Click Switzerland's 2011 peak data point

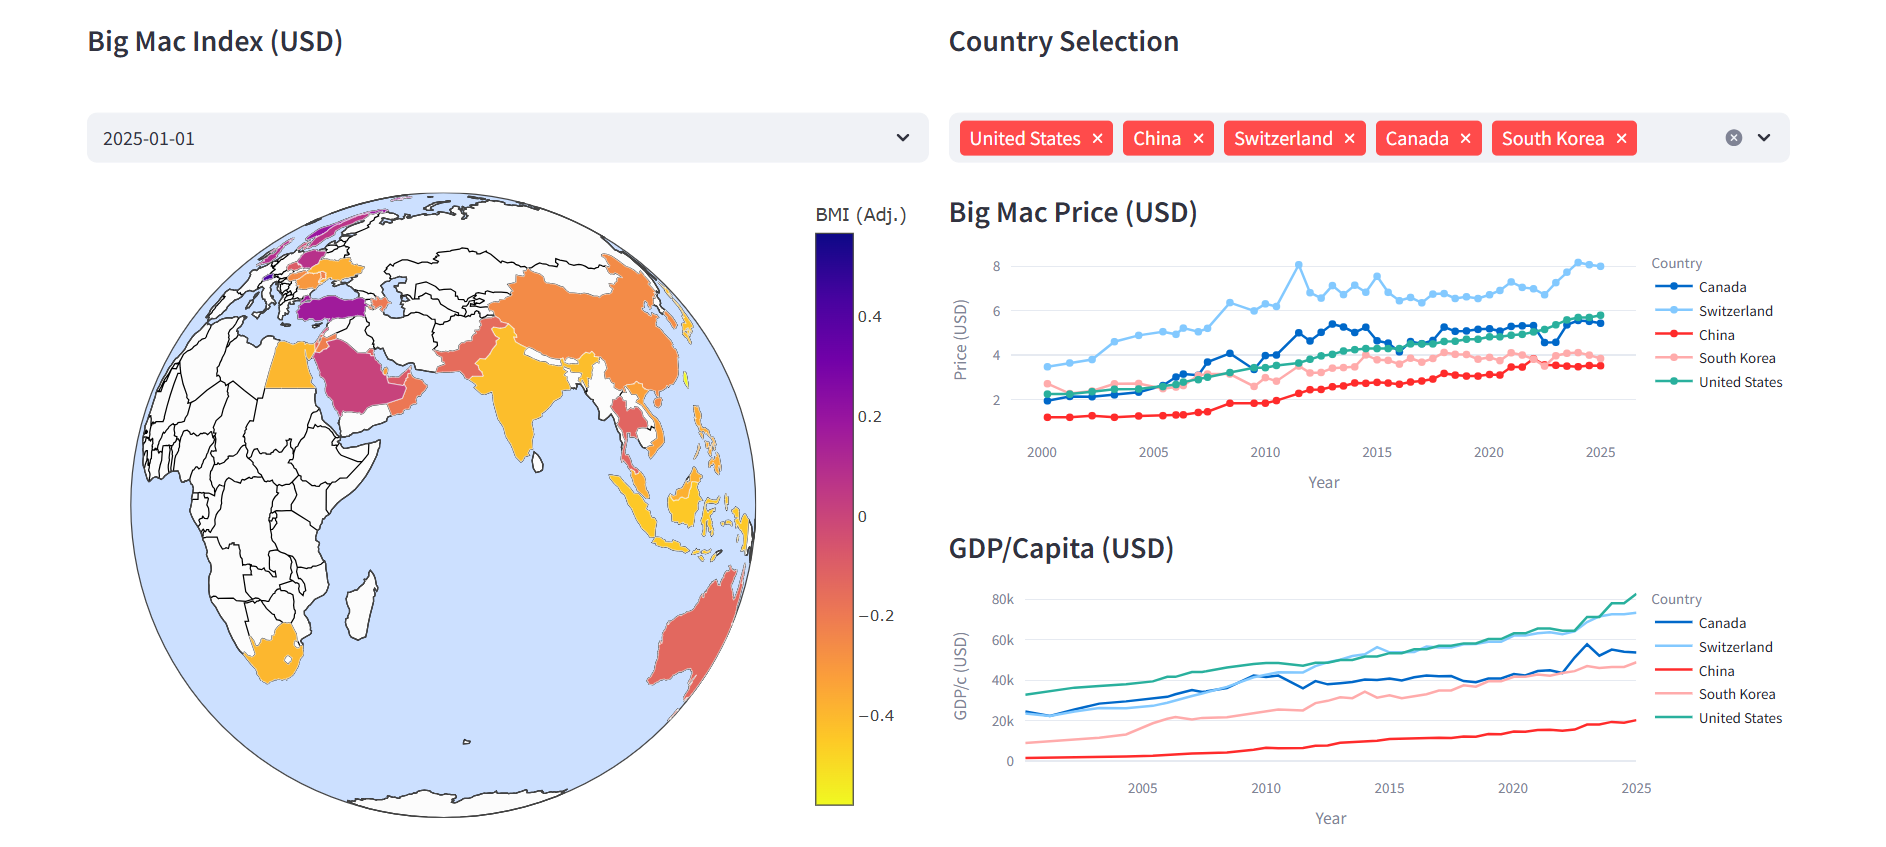1299,265
